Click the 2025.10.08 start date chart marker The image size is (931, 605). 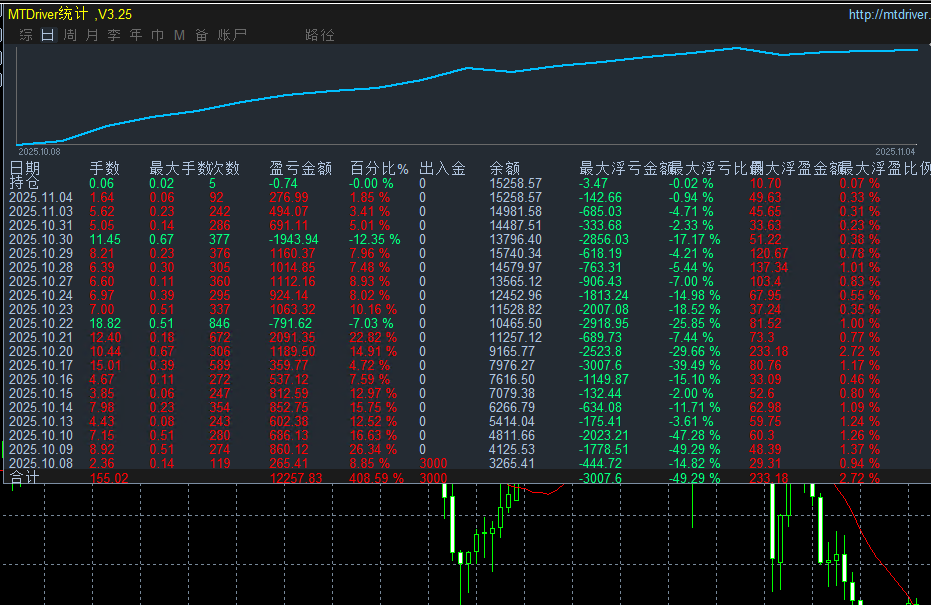tap(39, 152)
